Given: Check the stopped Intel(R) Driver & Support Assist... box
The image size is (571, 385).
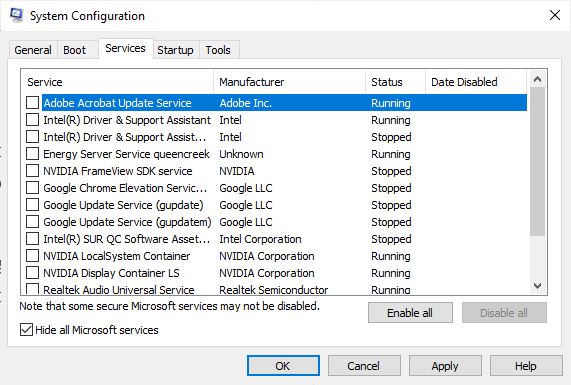Looking at the screenshot, I should pos(32,137).
